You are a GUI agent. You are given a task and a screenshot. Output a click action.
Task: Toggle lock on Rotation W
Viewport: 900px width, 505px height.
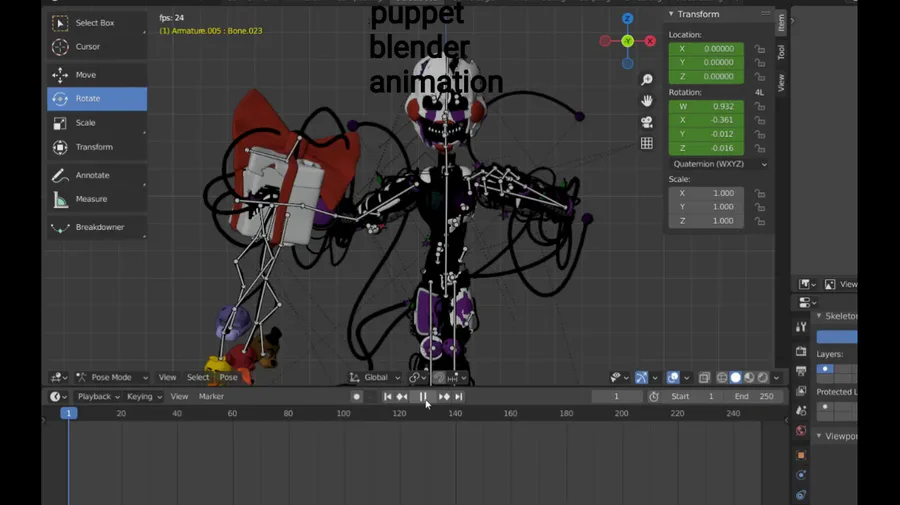click(x=760, y=106)
